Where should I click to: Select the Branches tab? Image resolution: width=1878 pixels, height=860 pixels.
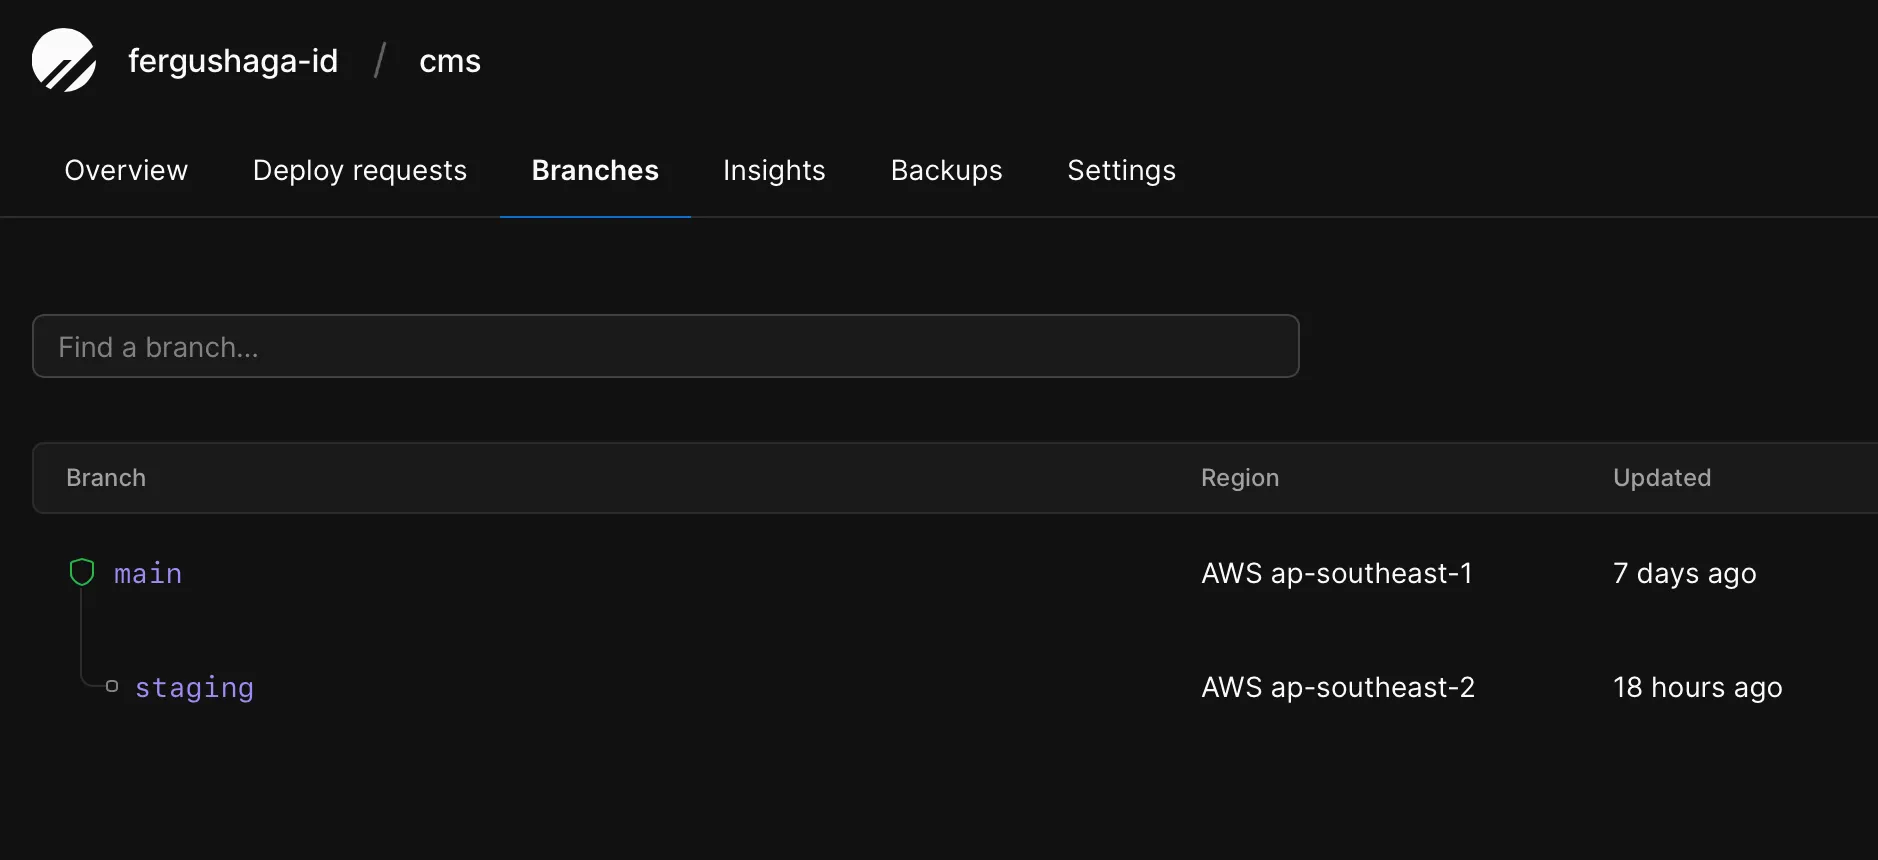595,171
